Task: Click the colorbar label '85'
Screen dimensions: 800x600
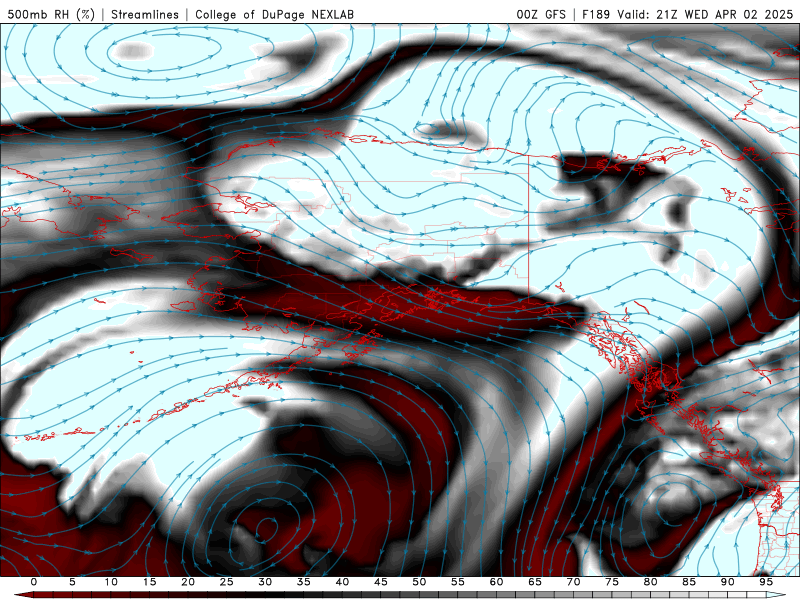Action: (689, 582)
